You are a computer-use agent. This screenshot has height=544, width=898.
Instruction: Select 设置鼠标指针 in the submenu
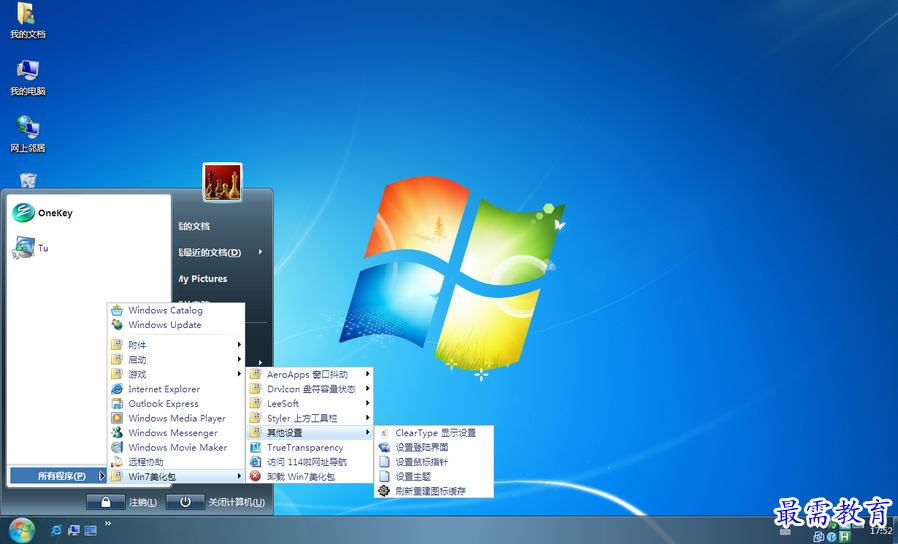(x=434, y=462)
